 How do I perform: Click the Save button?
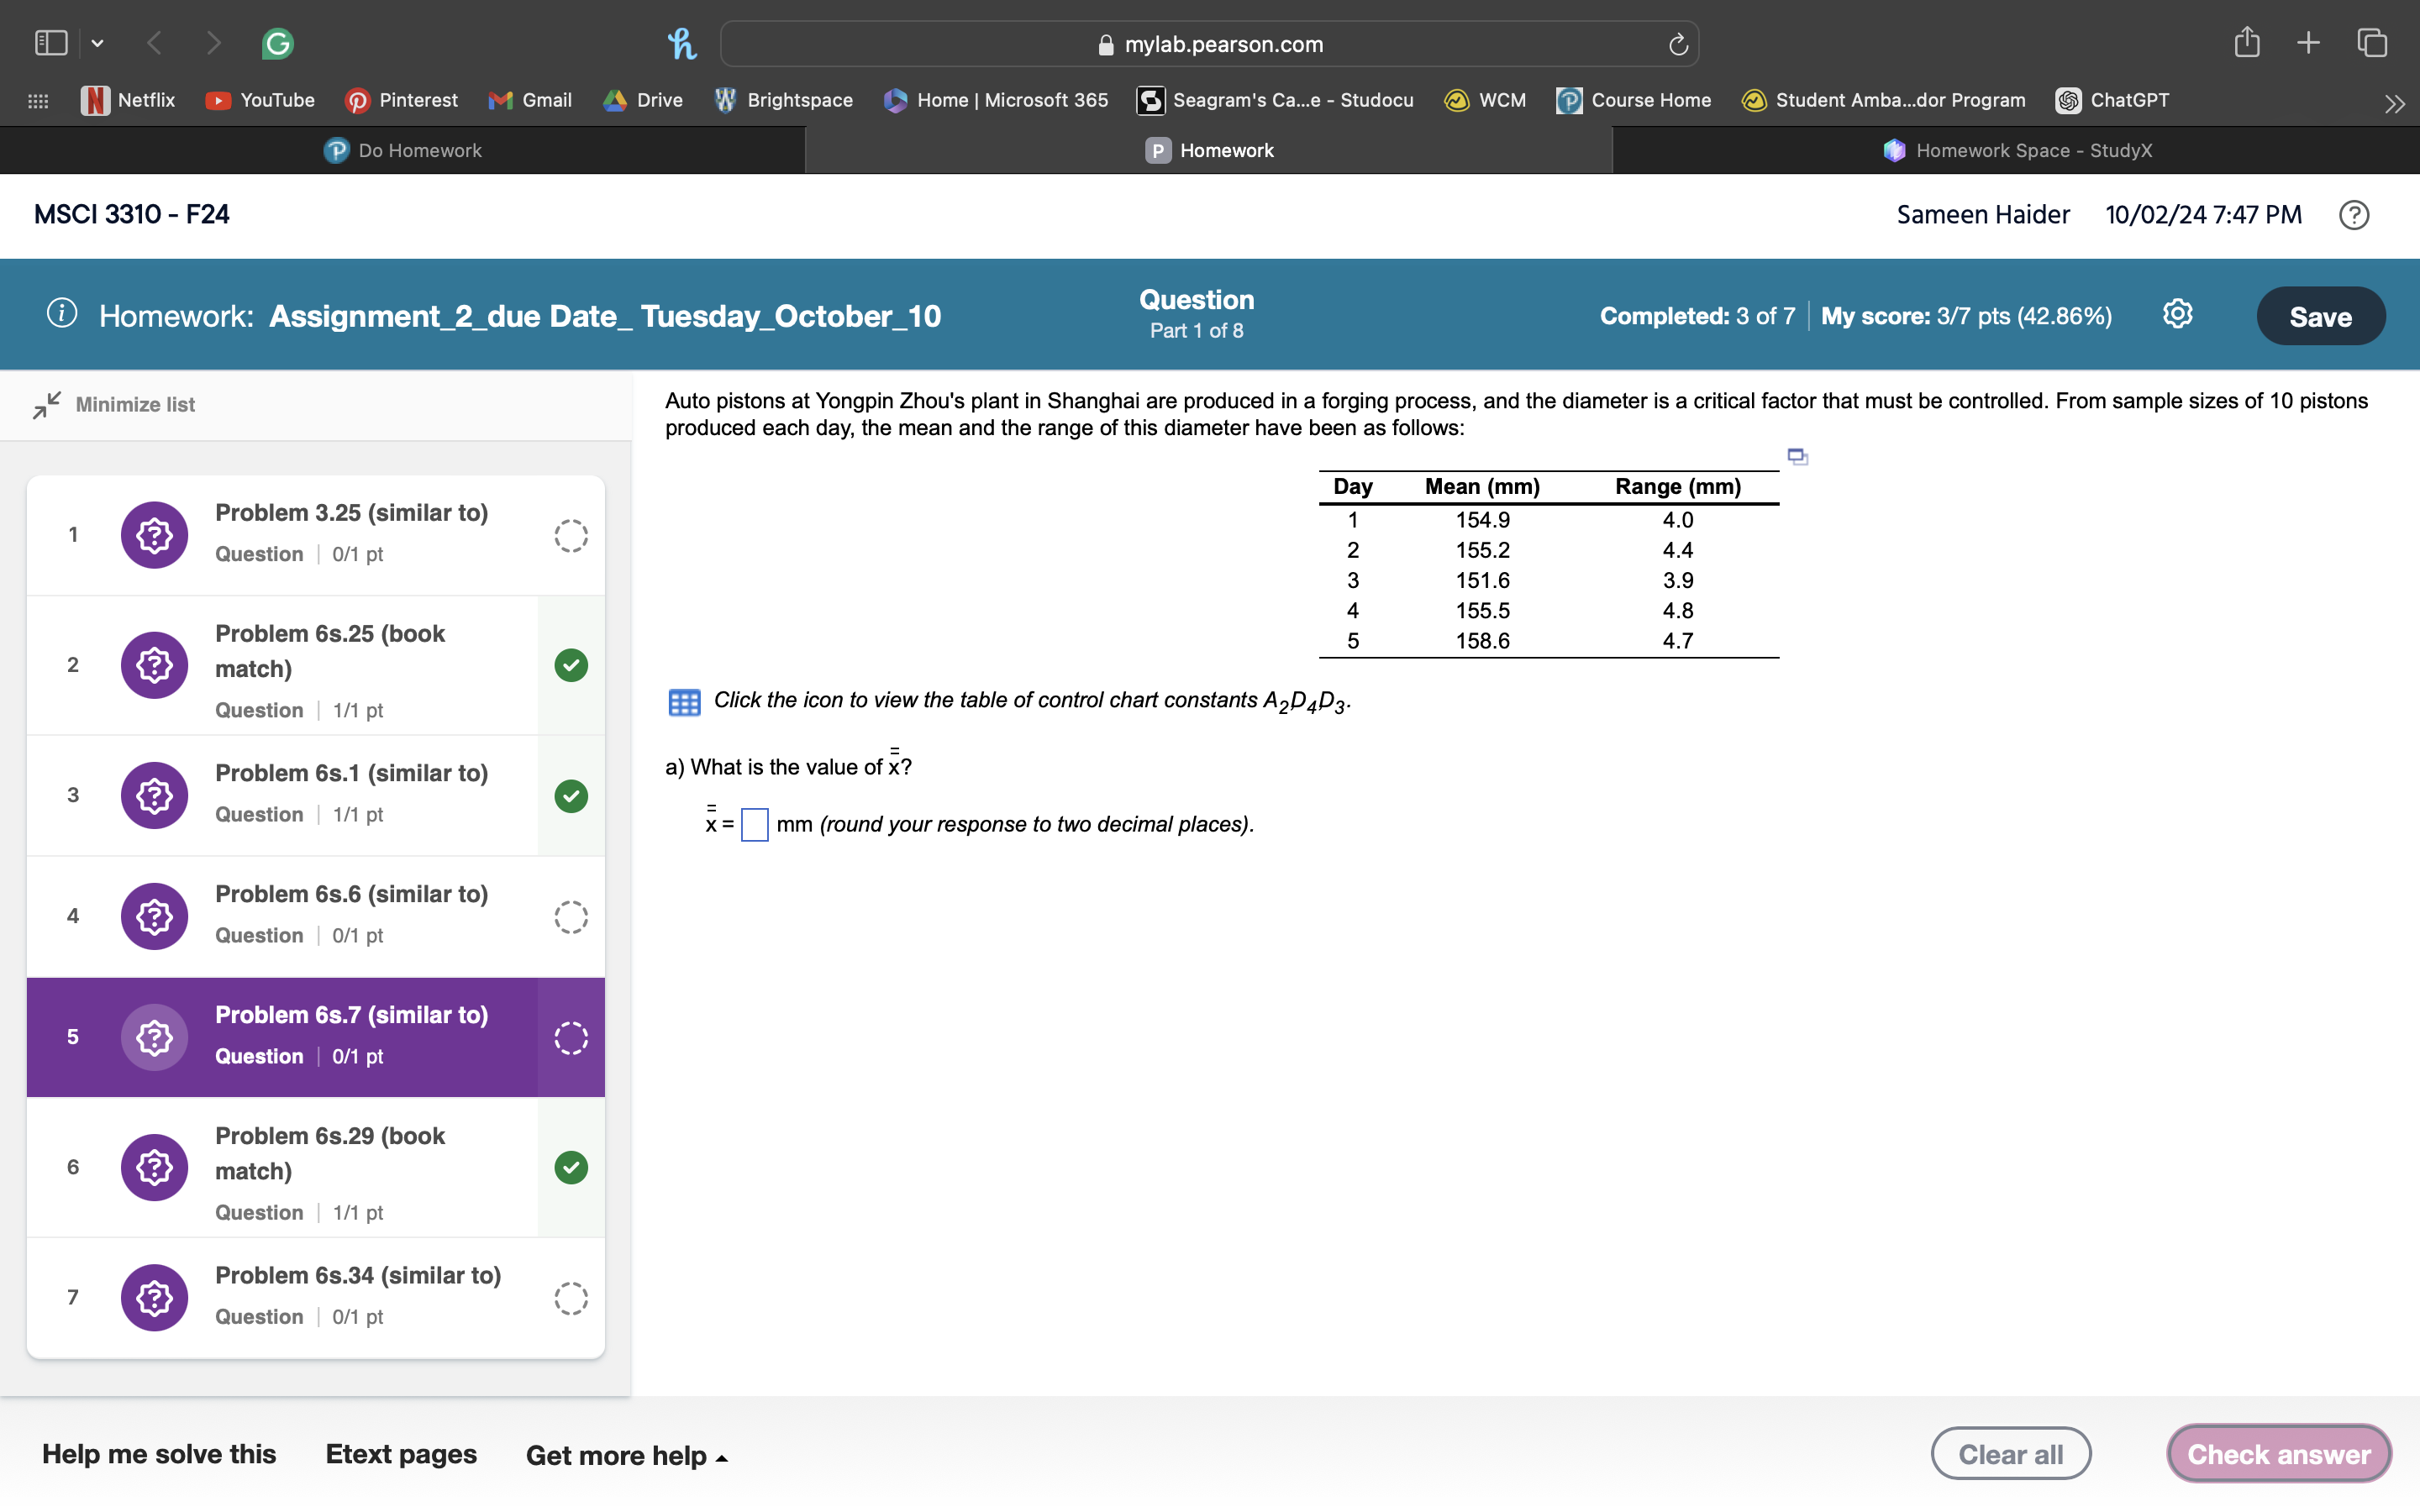(2320, 316)
